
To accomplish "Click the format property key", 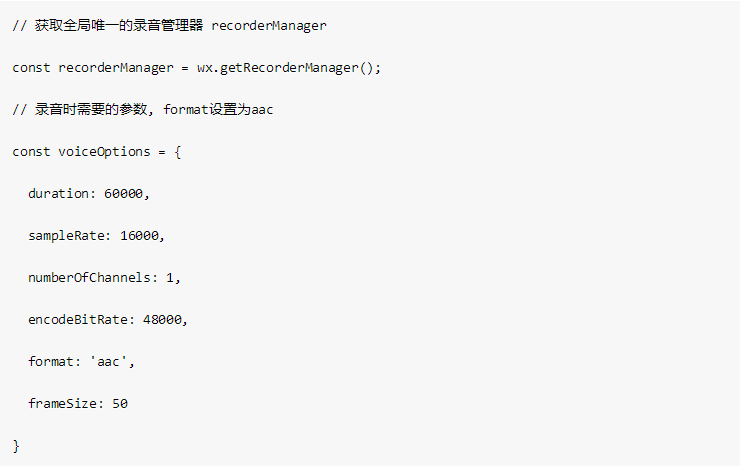I will (x=51, y=362).
